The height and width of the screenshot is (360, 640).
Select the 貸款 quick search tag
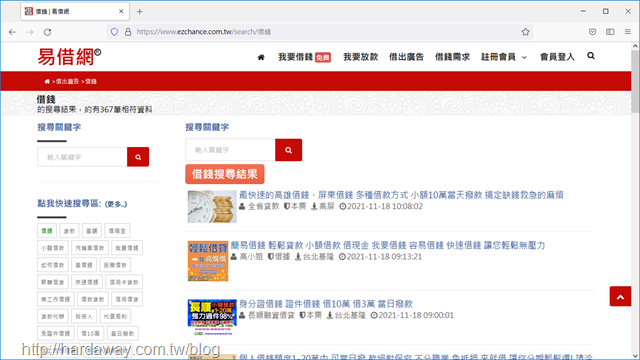tap(69, 231)
